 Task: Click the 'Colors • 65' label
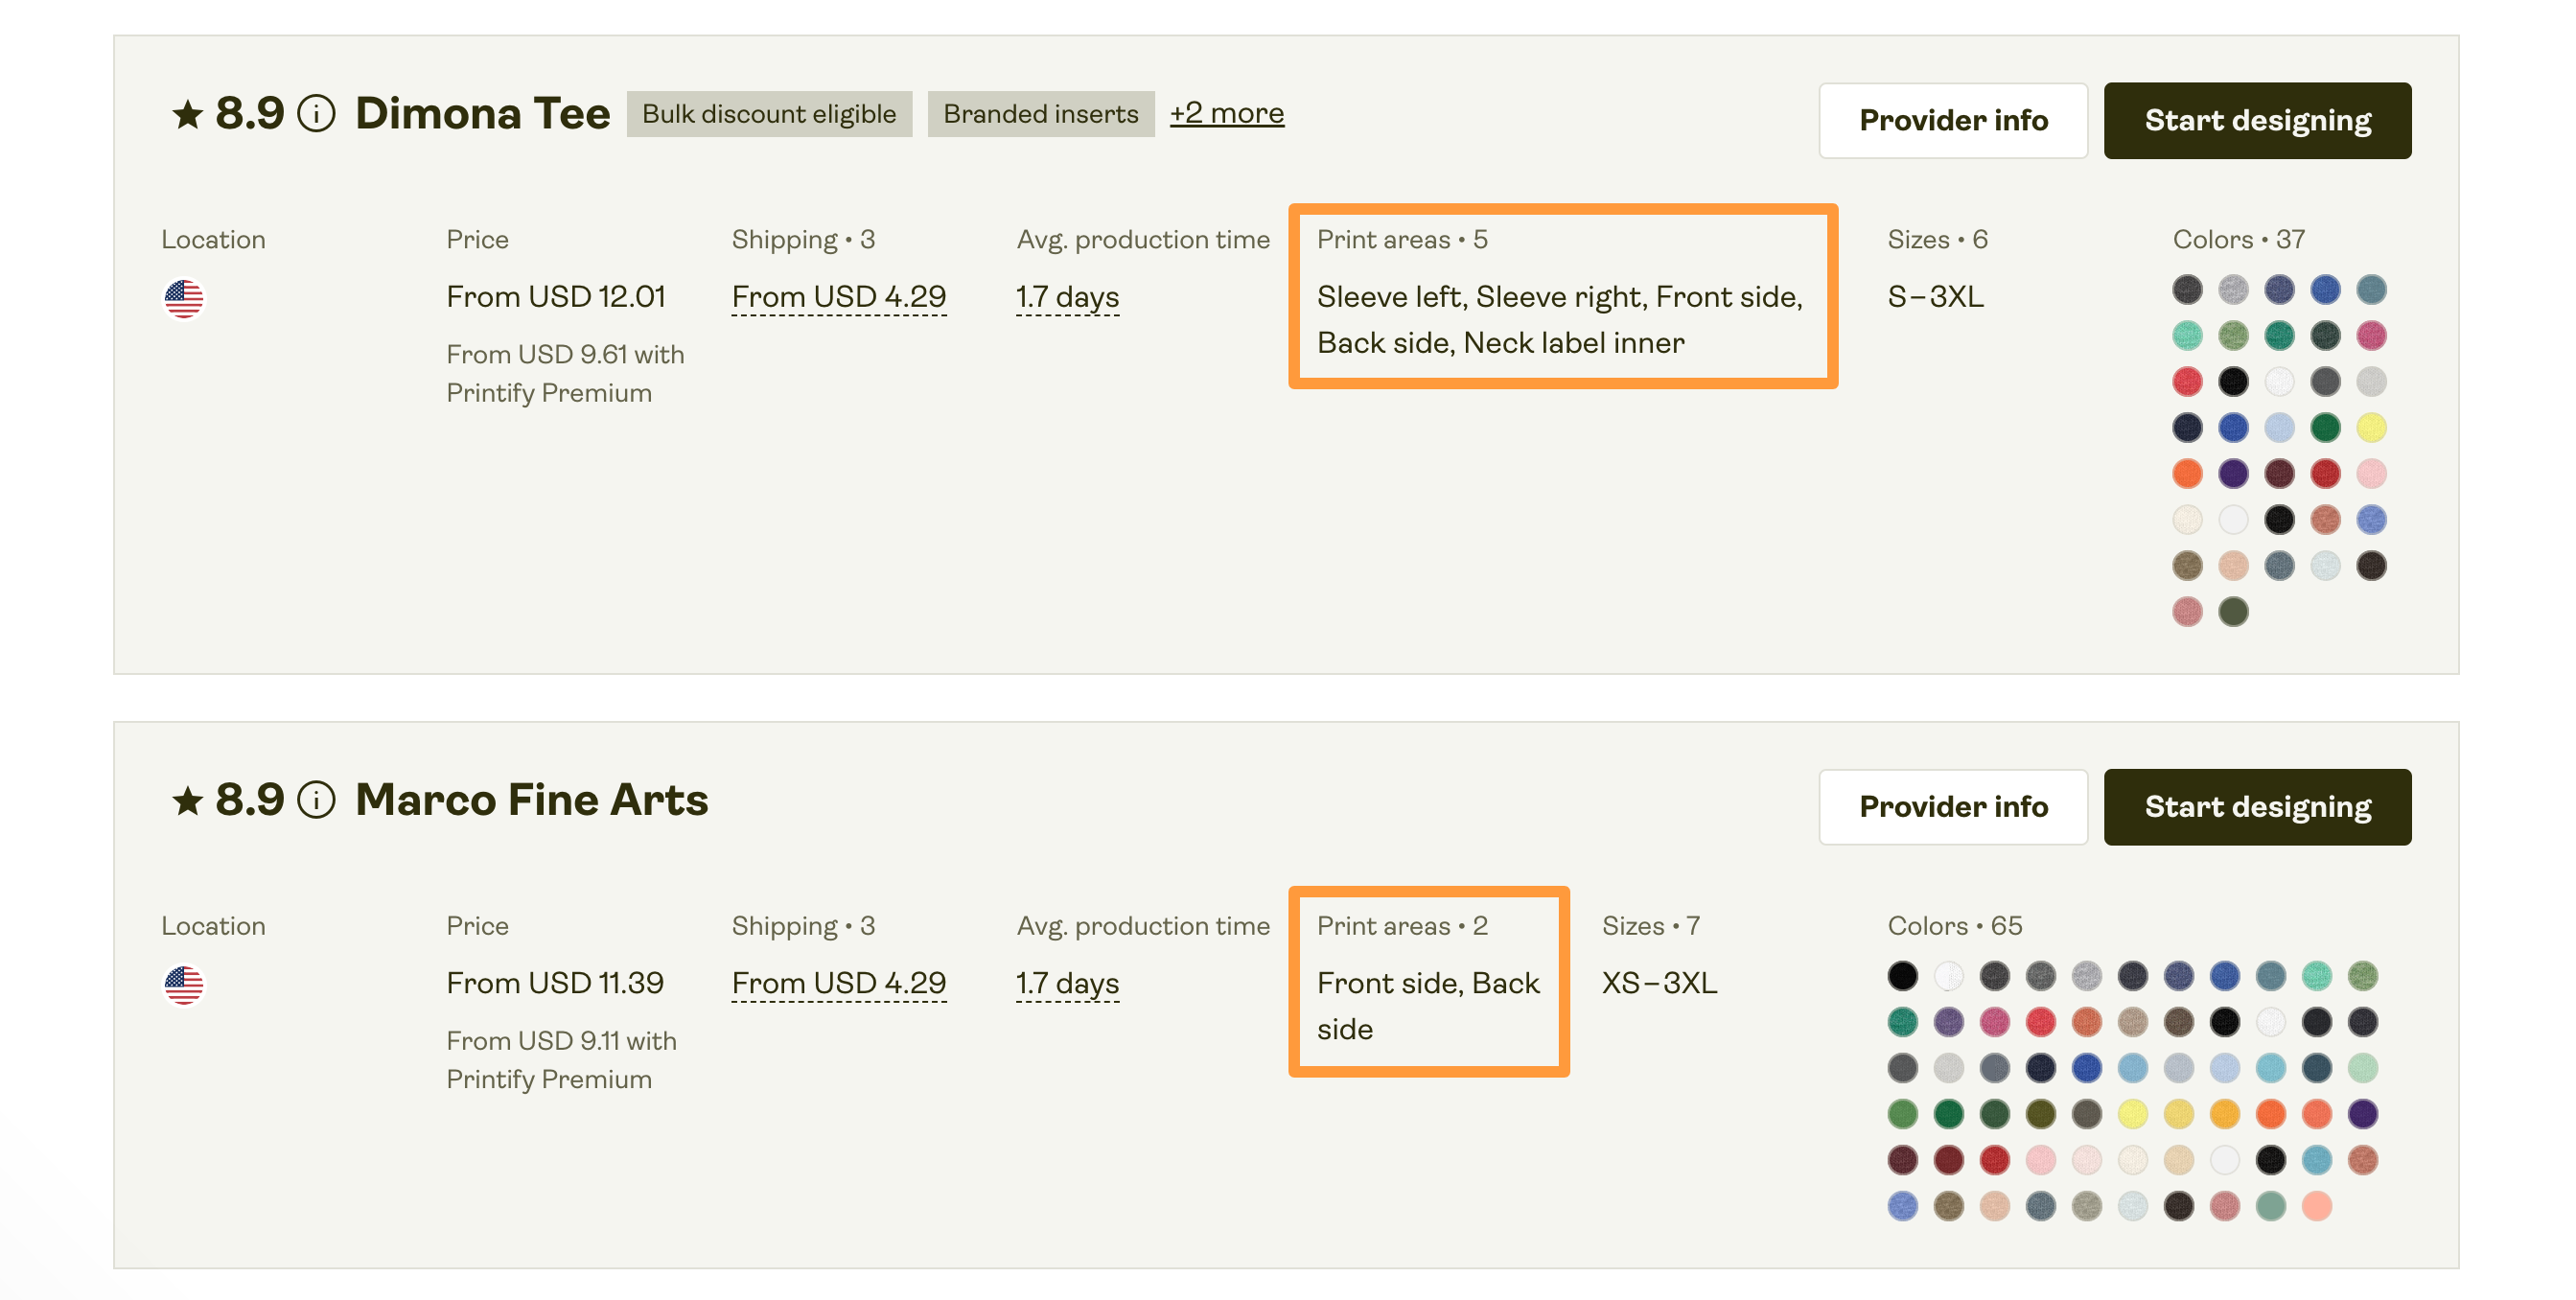1954,926
